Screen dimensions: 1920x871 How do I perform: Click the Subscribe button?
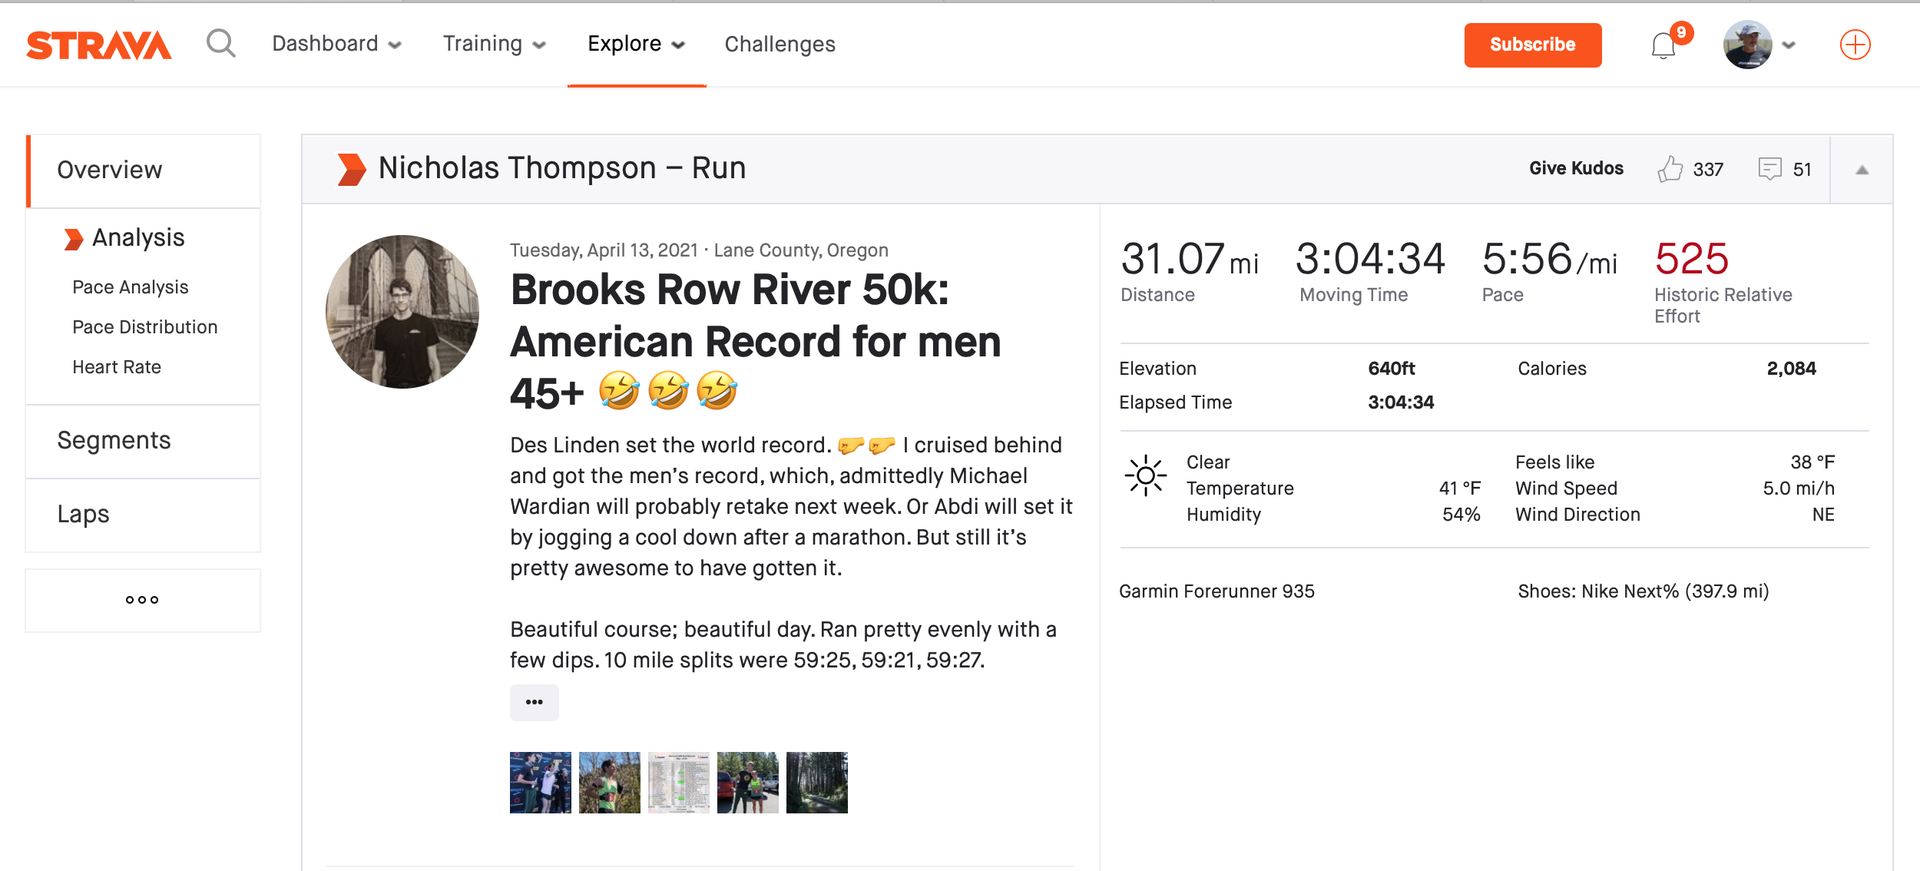pos(1532,45)
